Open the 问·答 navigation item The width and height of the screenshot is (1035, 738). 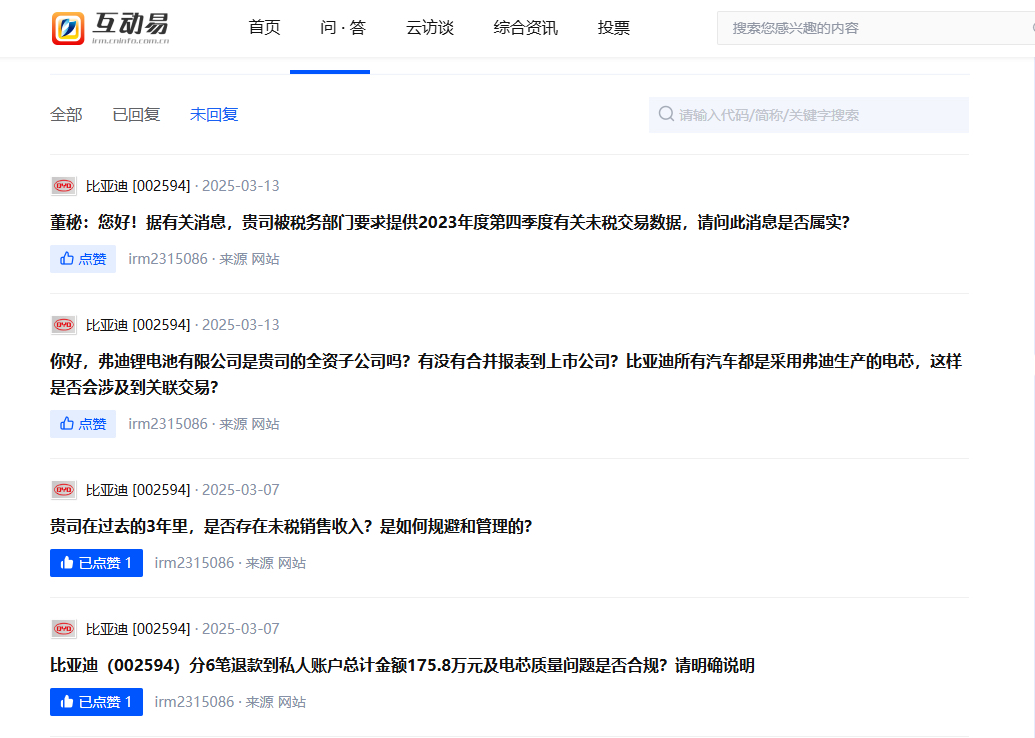[343, 28]
